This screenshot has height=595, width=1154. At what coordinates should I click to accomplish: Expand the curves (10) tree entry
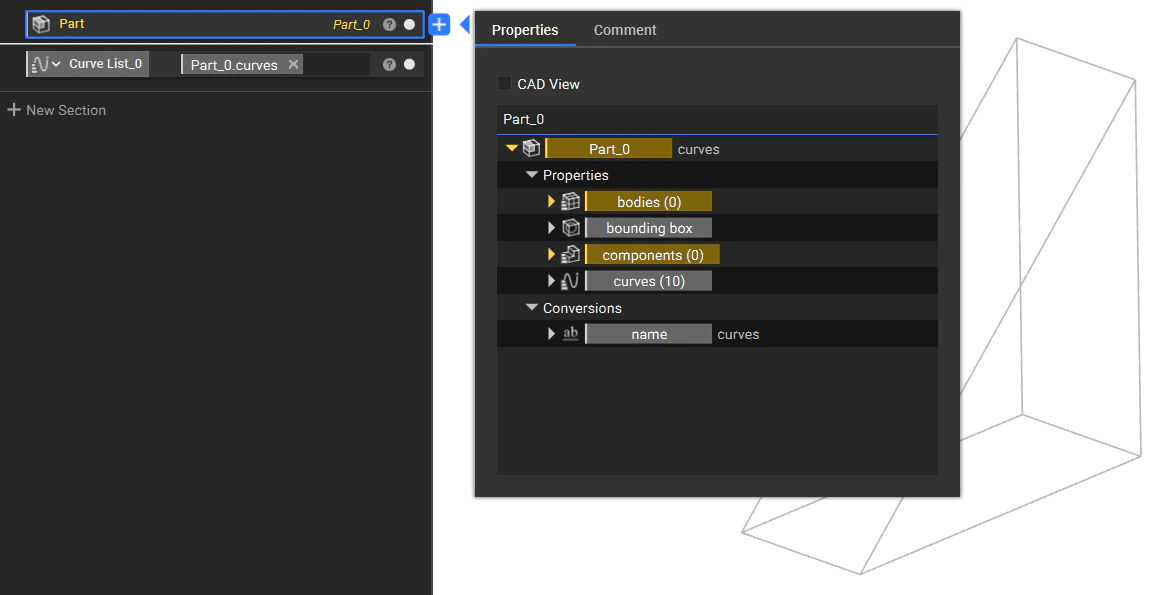552,280
